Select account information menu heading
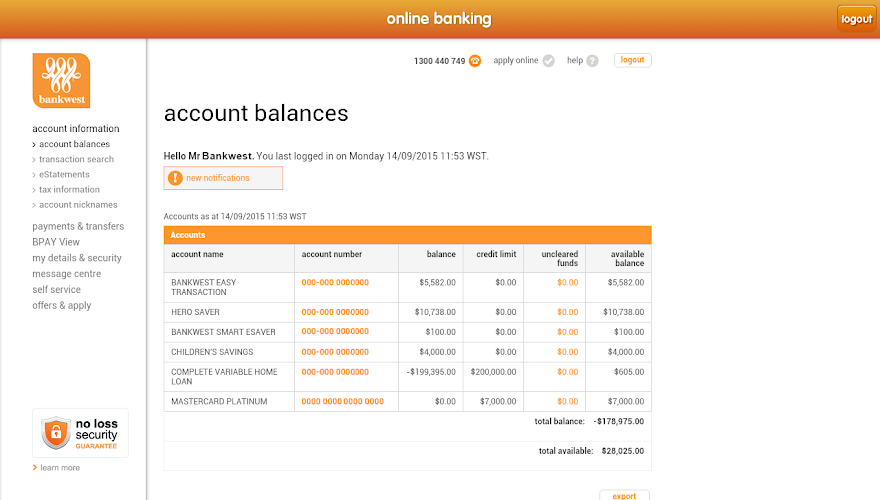Image resolution: width=880 pixels, height=500 pixels. 76,129
